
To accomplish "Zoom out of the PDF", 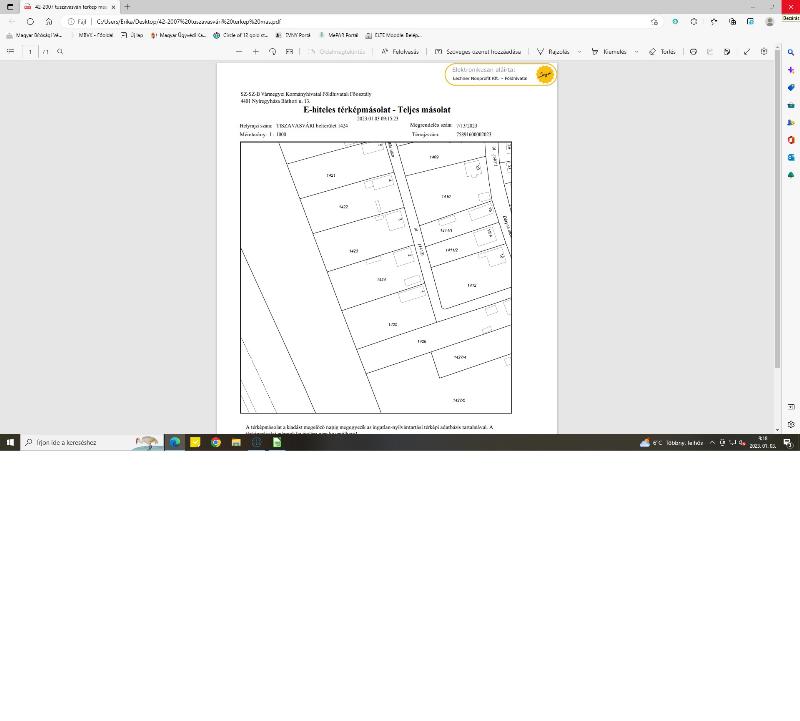I will [x=239, y=52].
